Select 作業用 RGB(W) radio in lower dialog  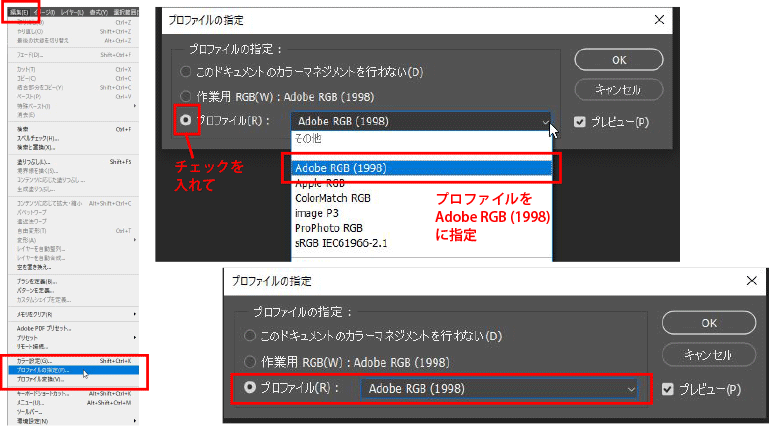(250, 362)
